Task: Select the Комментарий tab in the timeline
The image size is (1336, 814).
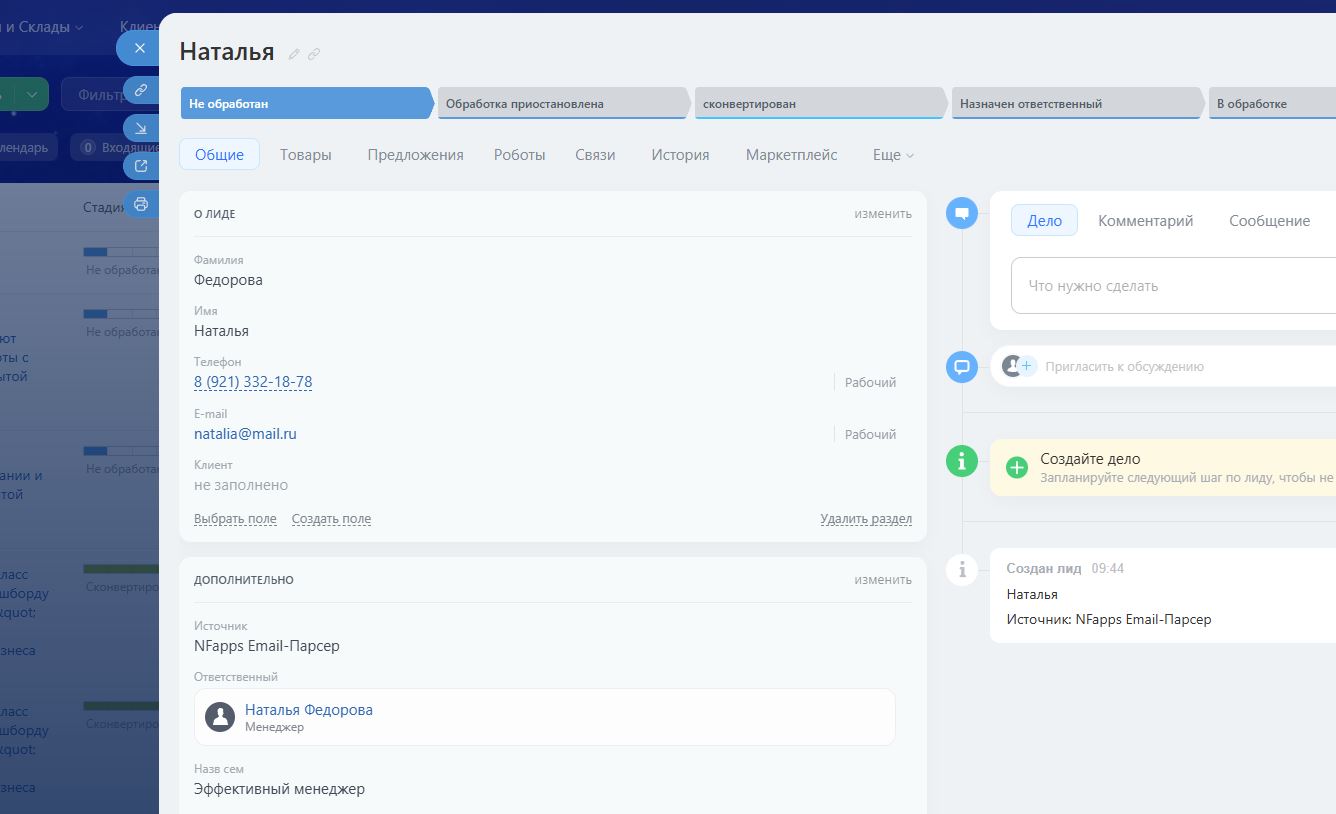Action: [1145, 221]
